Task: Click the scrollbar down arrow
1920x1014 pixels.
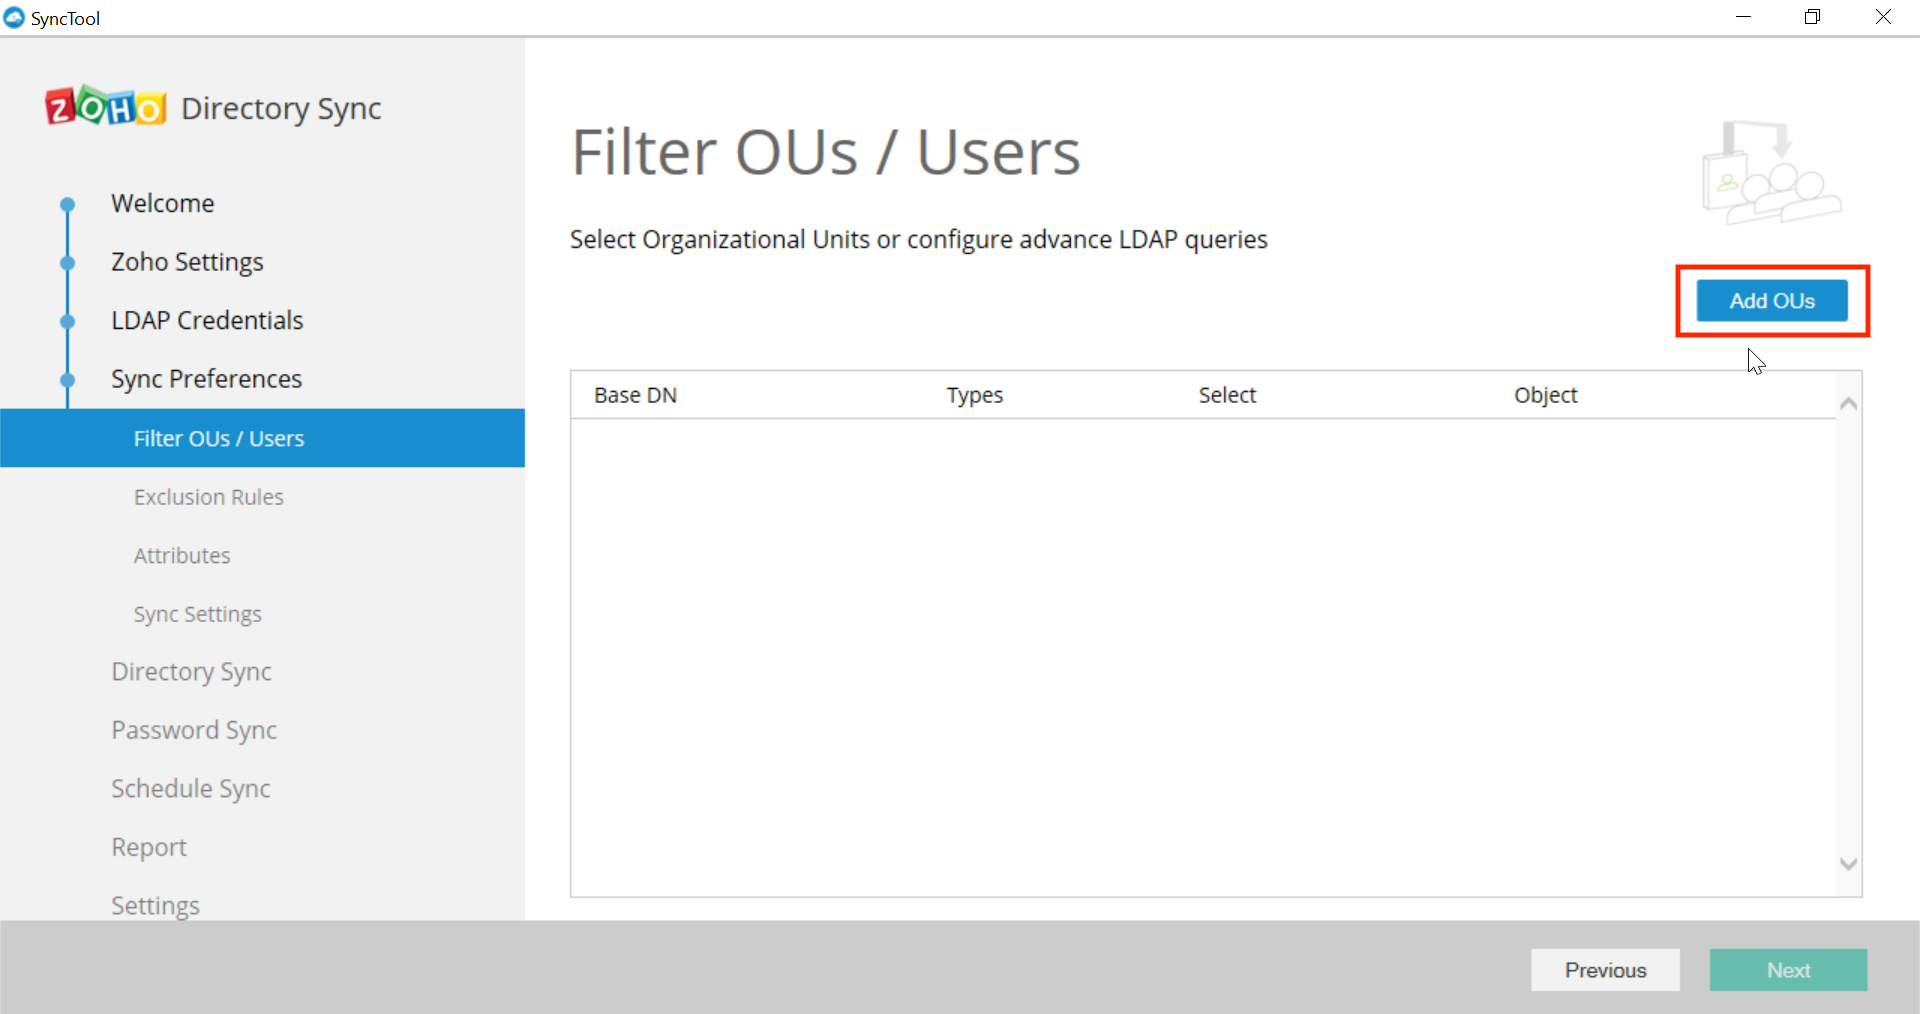Action: [1848, 864]
